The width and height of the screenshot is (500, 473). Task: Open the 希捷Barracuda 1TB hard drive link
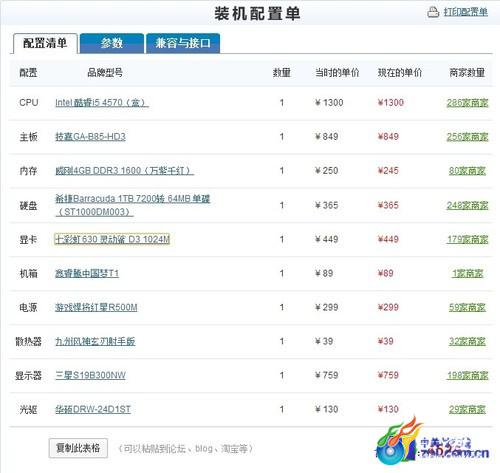tap(132, 205)
